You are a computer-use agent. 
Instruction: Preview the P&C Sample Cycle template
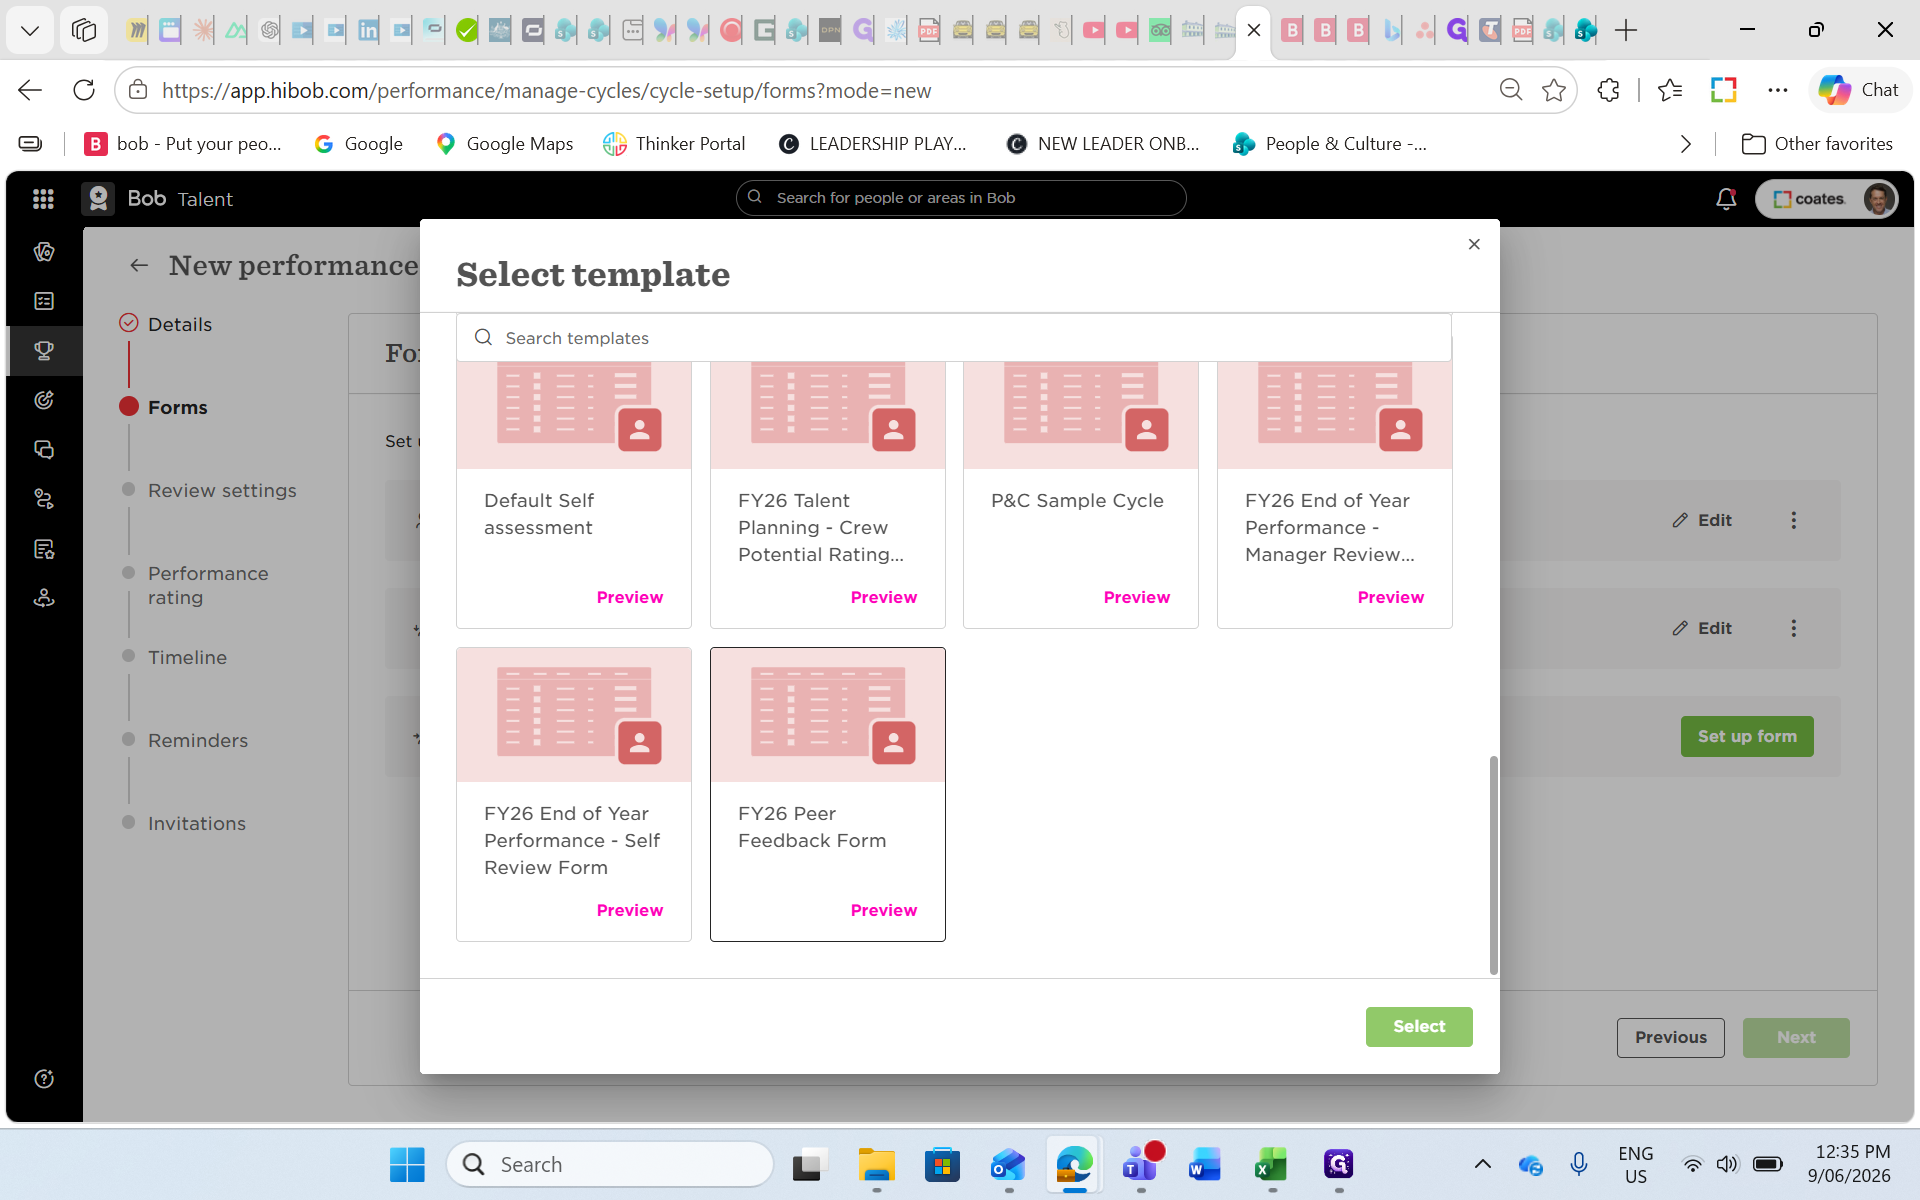tap(1137, 597)
